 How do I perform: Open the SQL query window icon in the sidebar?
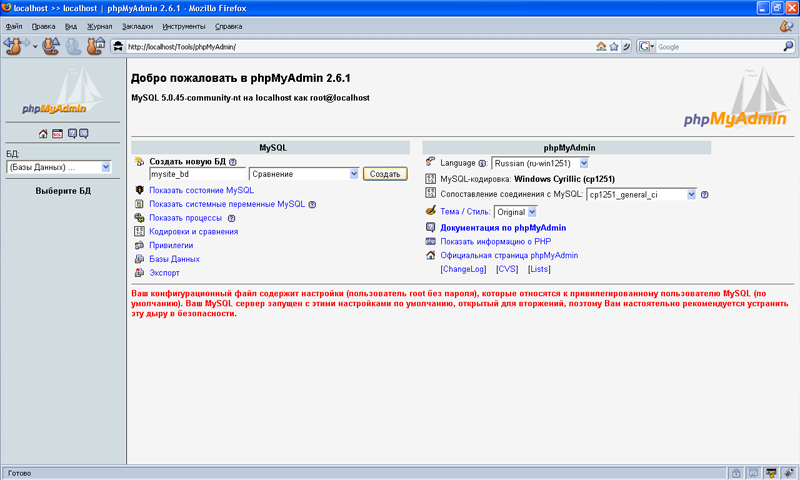(58, 134)
